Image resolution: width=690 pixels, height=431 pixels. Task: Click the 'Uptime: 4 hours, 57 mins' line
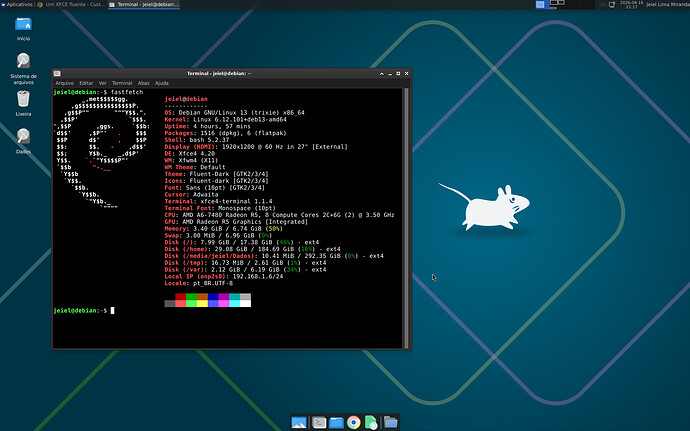click(x=207, y=126)
